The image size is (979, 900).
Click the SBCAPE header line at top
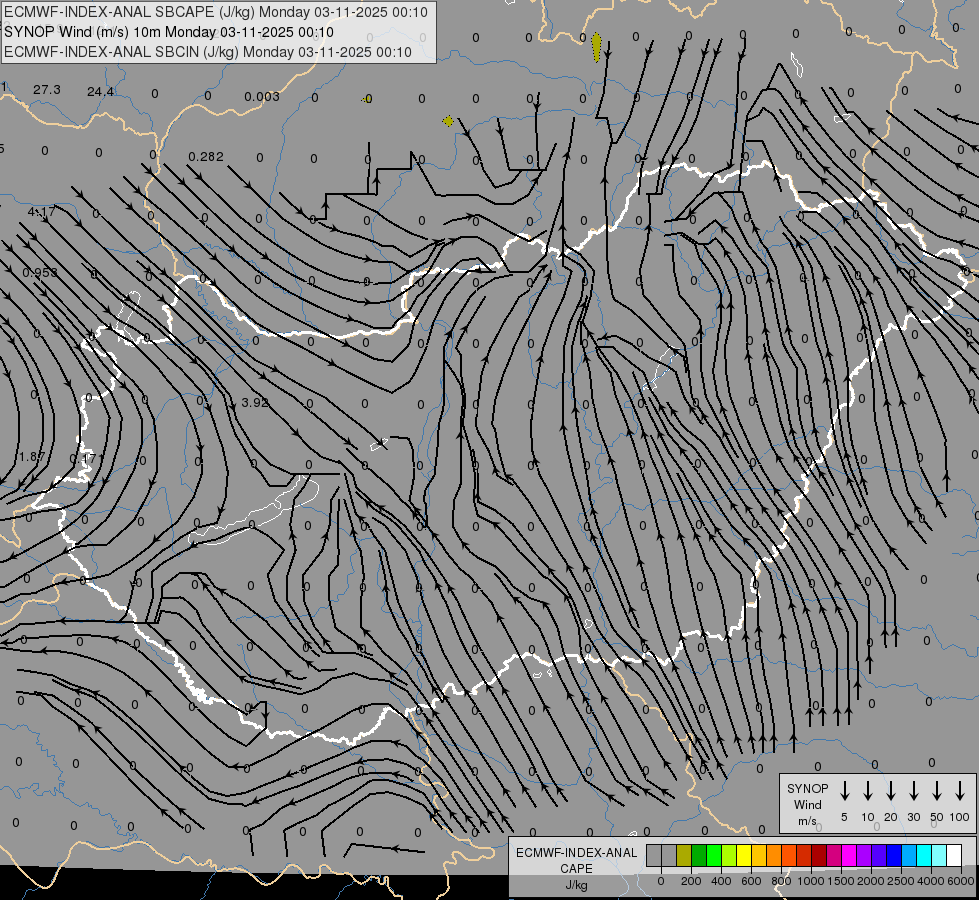216,12
